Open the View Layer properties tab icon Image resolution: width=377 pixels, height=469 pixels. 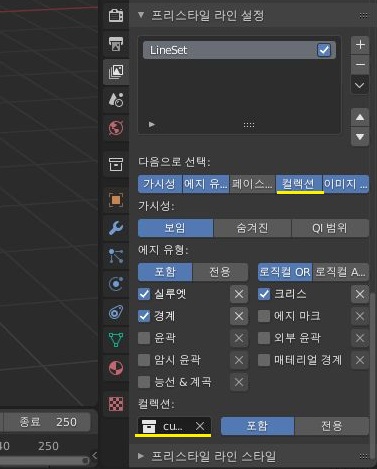116,72
